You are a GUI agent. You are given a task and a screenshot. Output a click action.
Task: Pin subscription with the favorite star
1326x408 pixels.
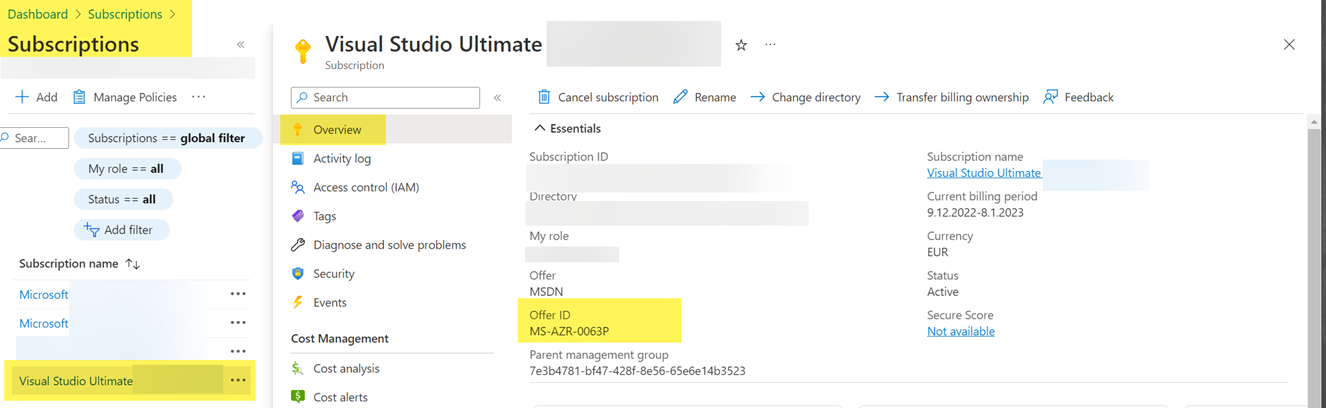click(x=741, y=45)
